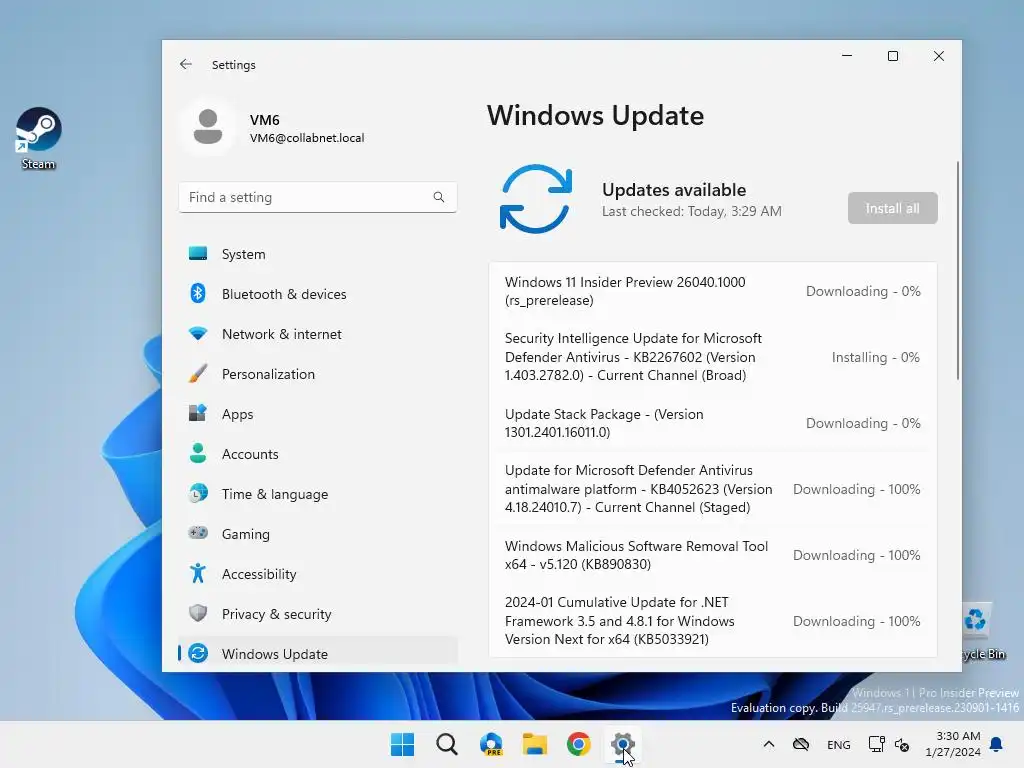1024x768 pixels.
Task: Open Accounts person icon
Action: point(198,453)
